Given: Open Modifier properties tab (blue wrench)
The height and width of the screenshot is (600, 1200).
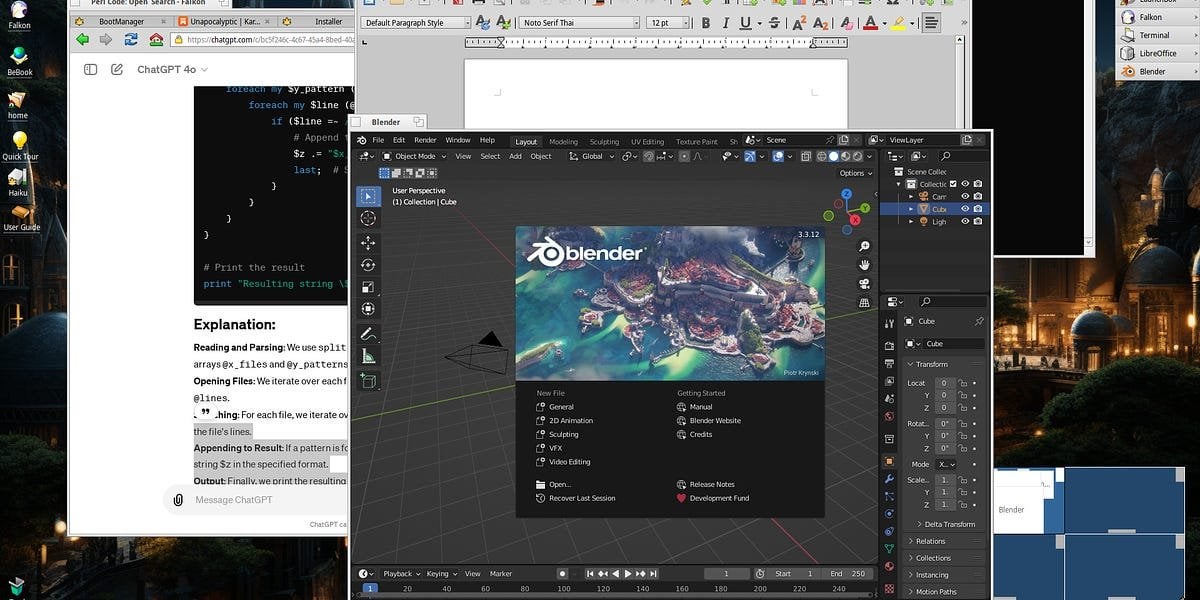Looking at the screenshot, I should (x=889, y=479).
